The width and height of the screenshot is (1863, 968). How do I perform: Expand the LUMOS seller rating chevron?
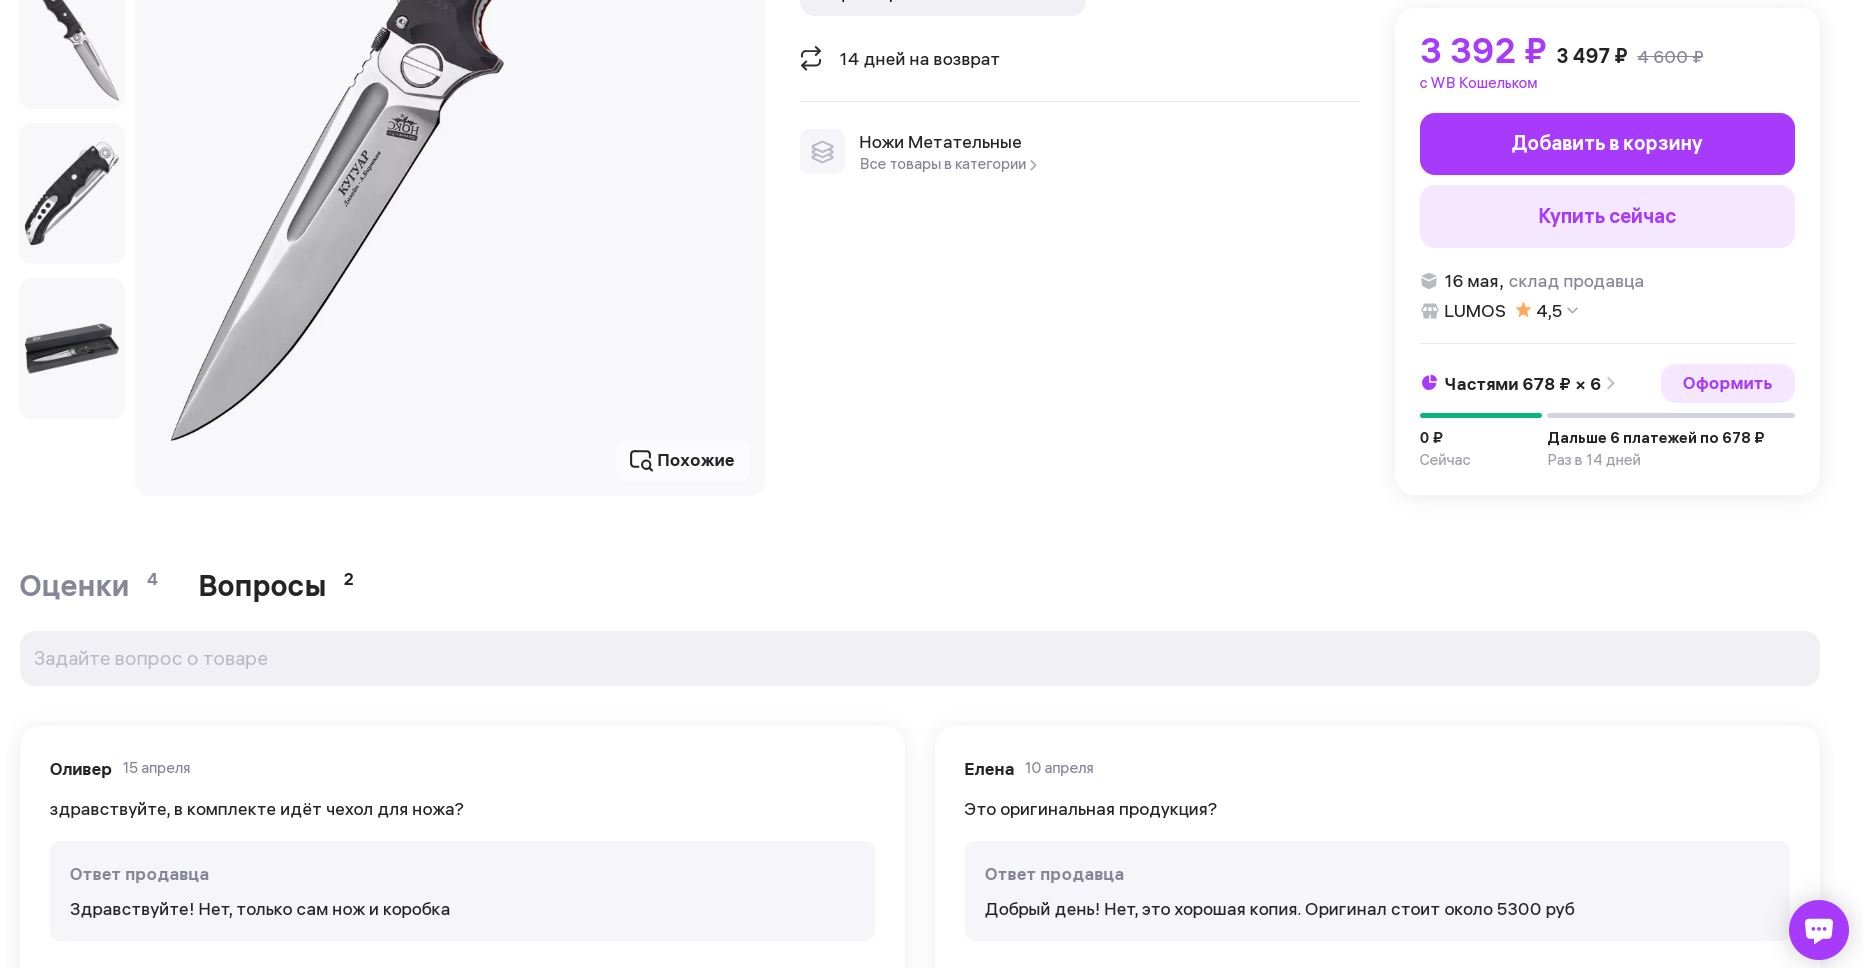(x=1572, y=311)
